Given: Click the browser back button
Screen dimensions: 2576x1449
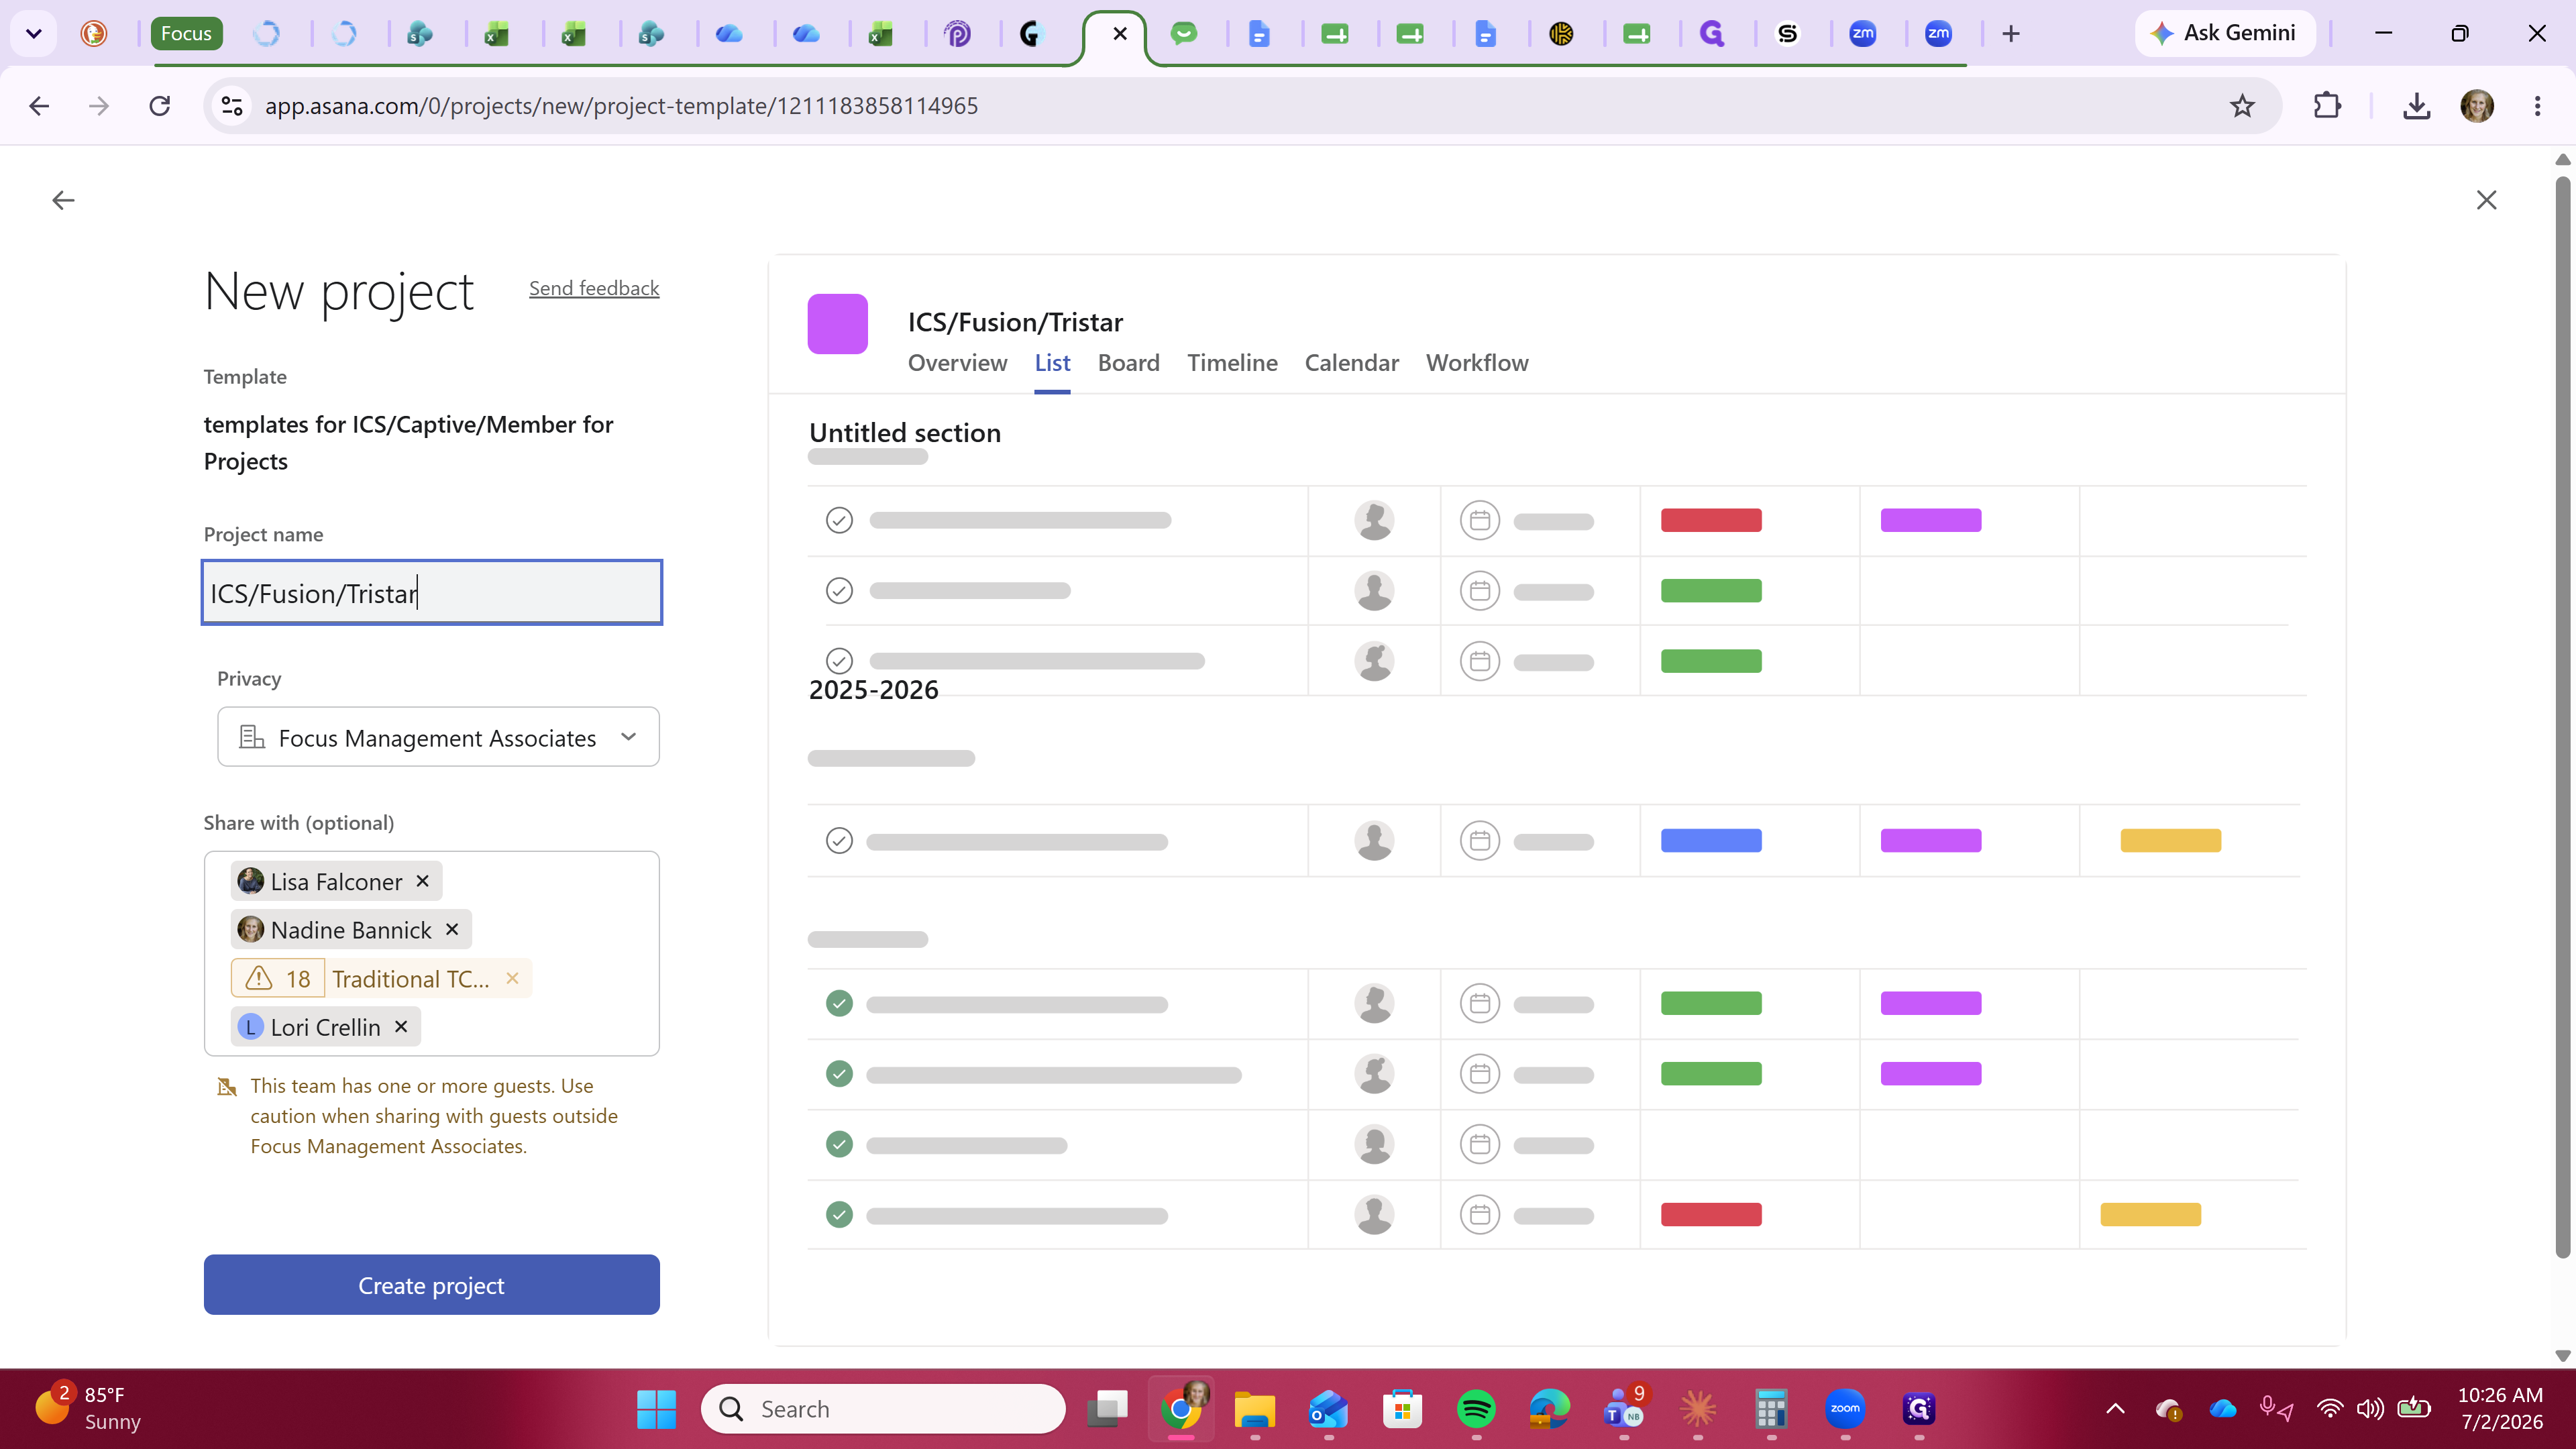Looking at the screenshot, I should coord(39,106).
